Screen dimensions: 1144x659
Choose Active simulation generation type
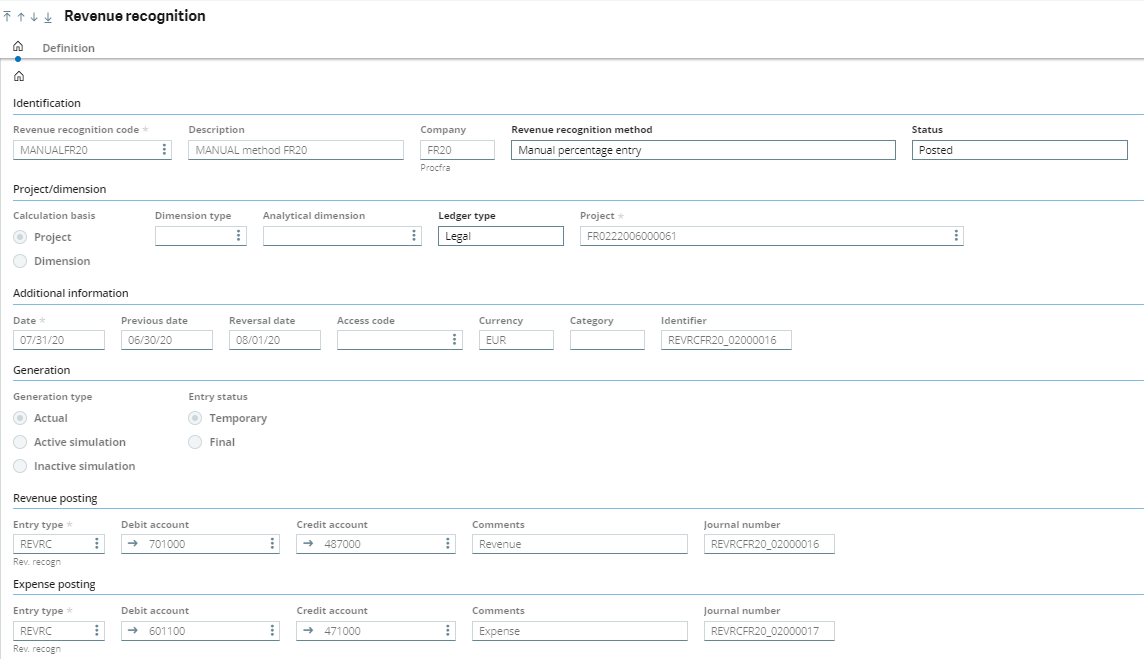pos(20,442)
